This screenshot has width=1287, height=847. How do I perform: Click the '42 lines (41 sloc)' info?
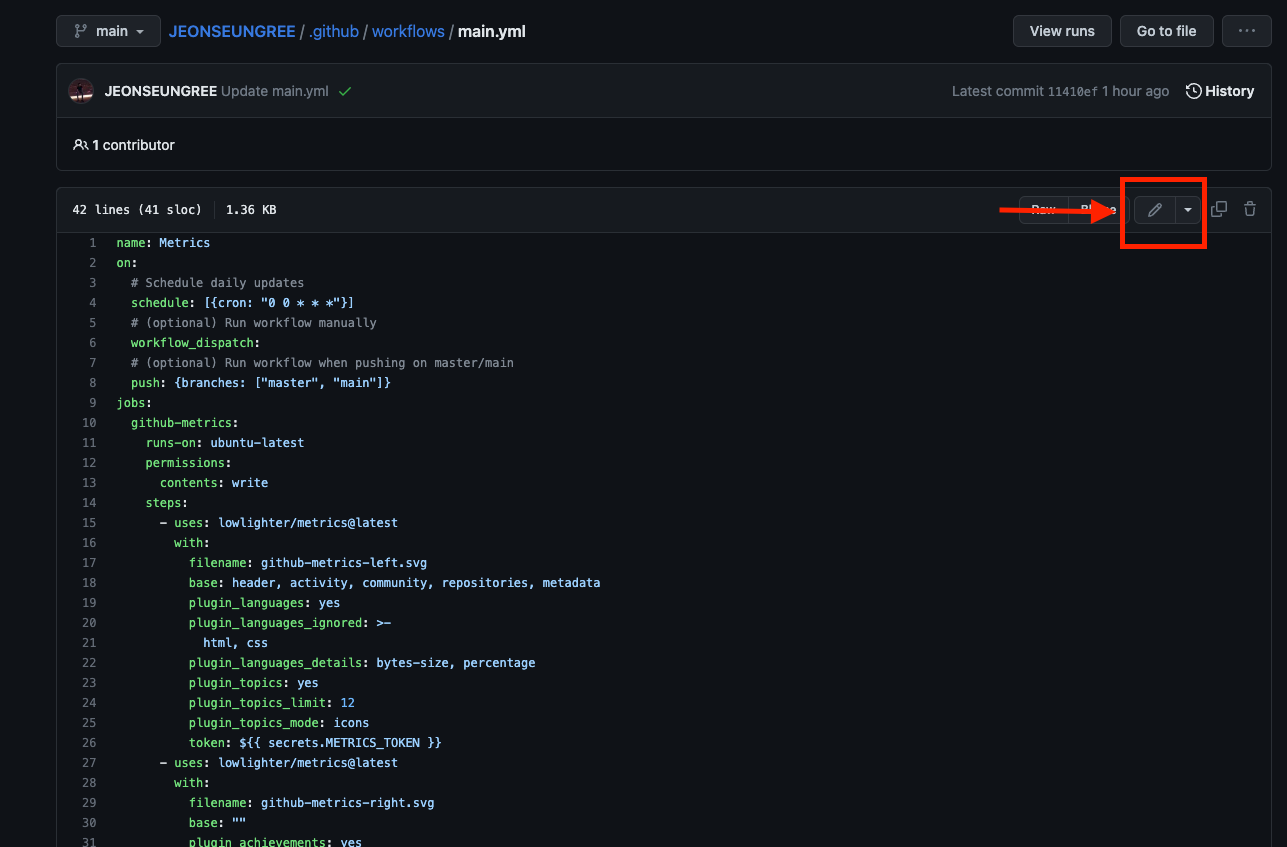tap(137, 210)
